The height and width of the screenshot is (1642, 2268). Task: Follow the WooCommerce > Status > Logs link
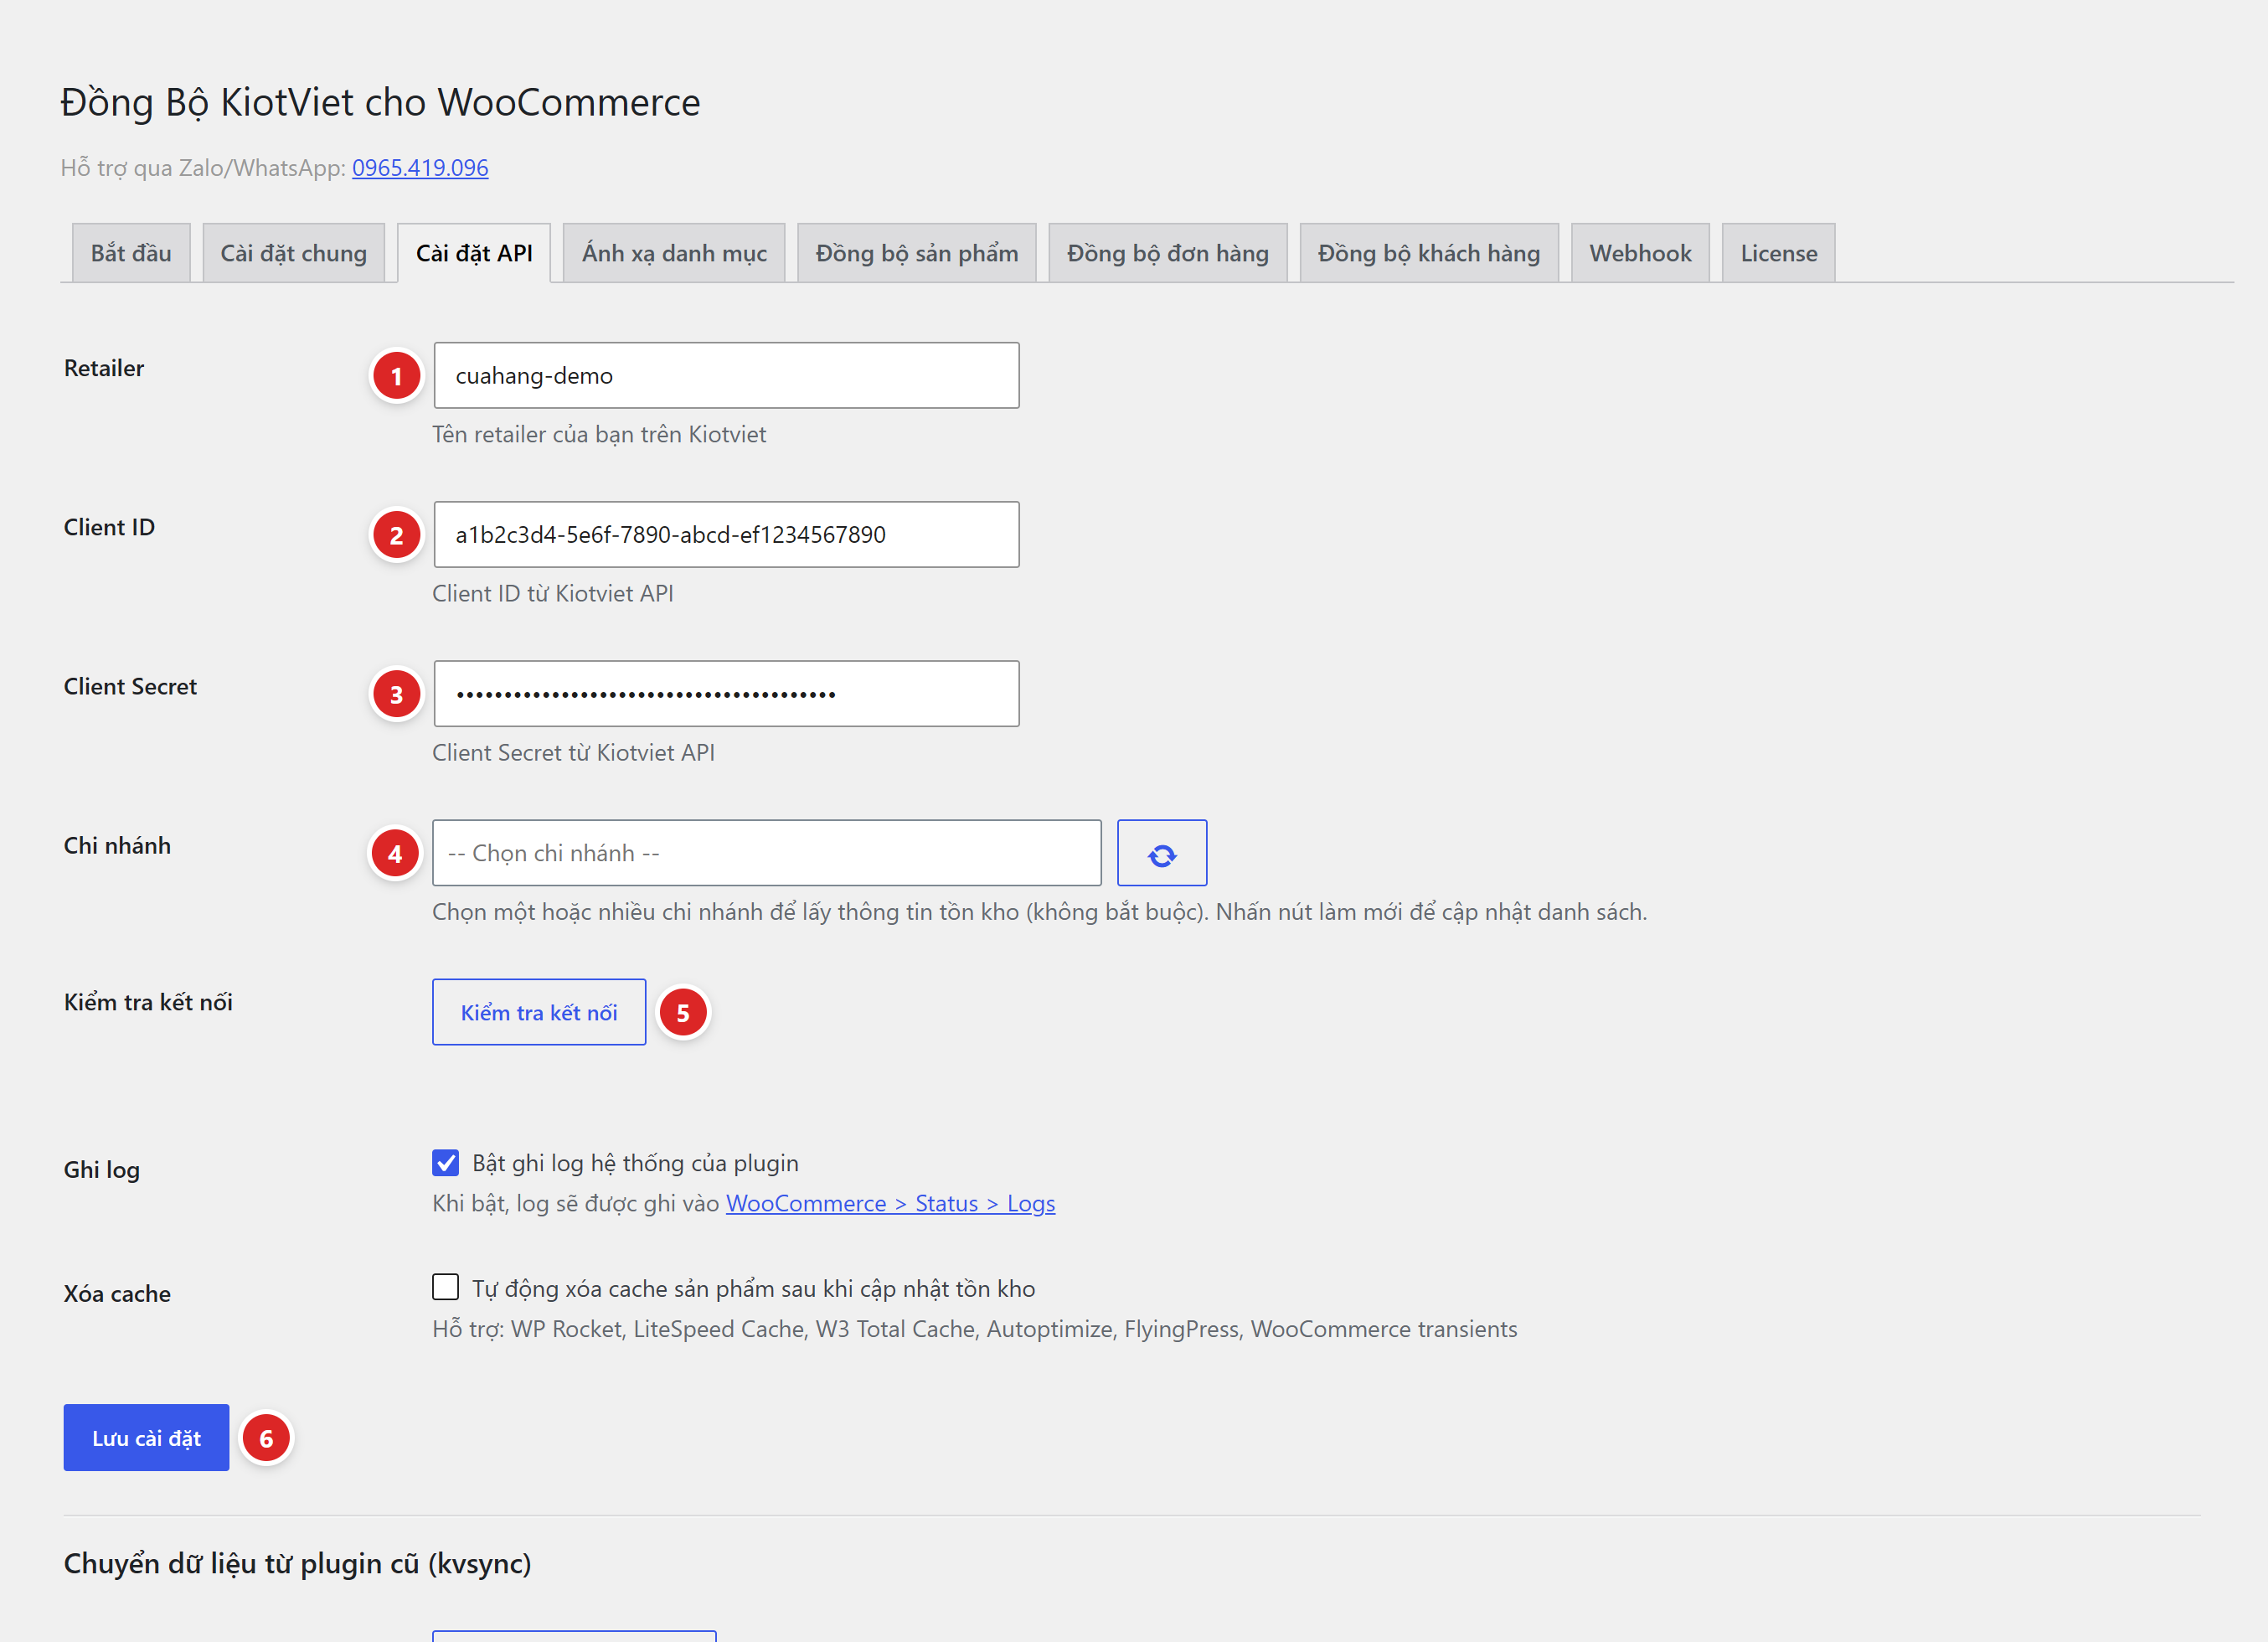[x=891, y=1203]
